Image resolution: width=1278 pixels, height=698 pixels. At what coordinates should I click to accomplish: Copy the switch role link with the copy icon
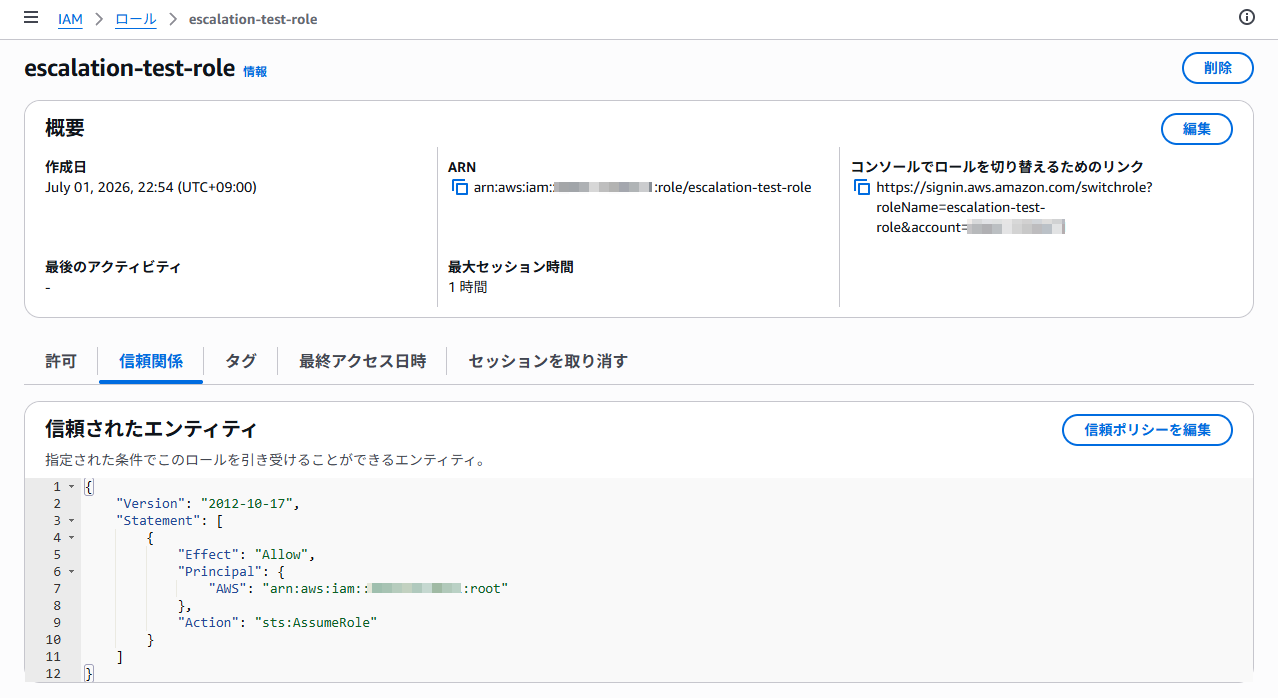pyautogui.click(x=862, y=188)
